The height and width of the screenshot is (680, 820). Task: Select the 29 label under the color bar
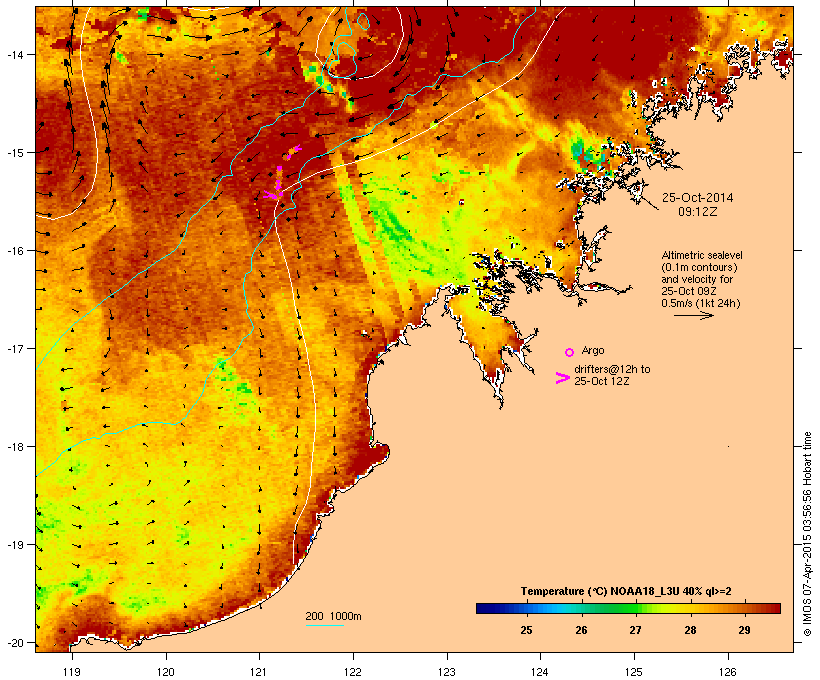click(744, 630)
